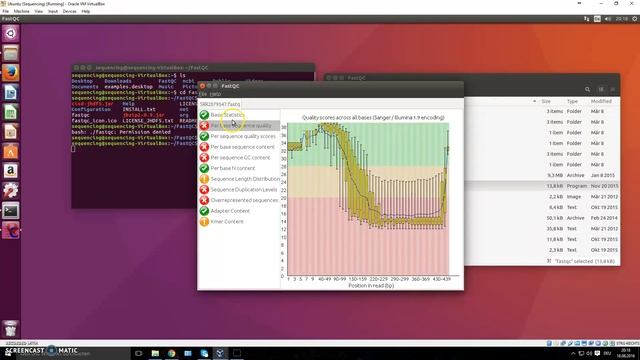The image size is (640, 360).
Task: Switch to the SRR fastq file tab
Action: pyautogui.click(x=220, y=104)
